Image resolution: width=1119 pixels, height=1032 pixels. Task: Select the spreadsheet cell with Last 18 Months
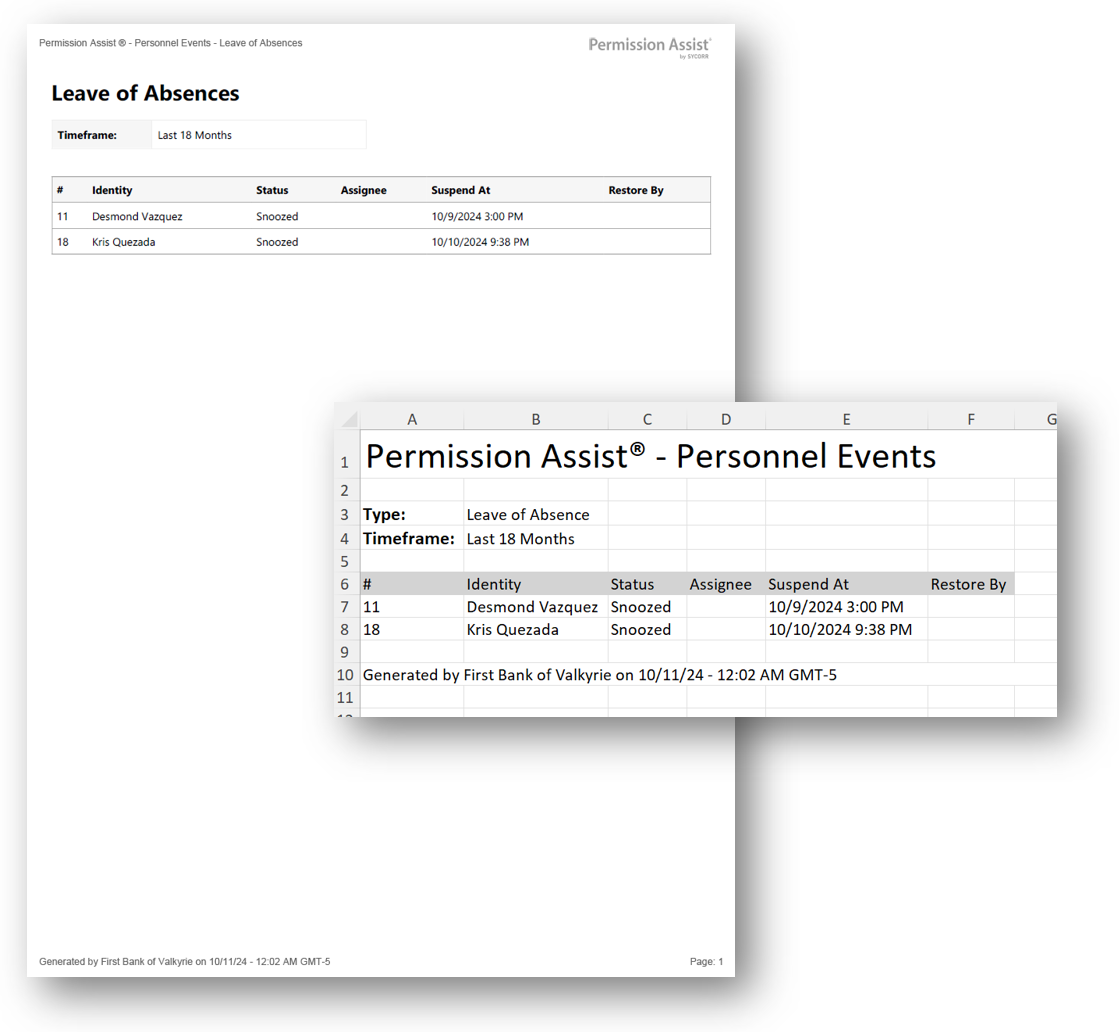(x=521, y=539)
